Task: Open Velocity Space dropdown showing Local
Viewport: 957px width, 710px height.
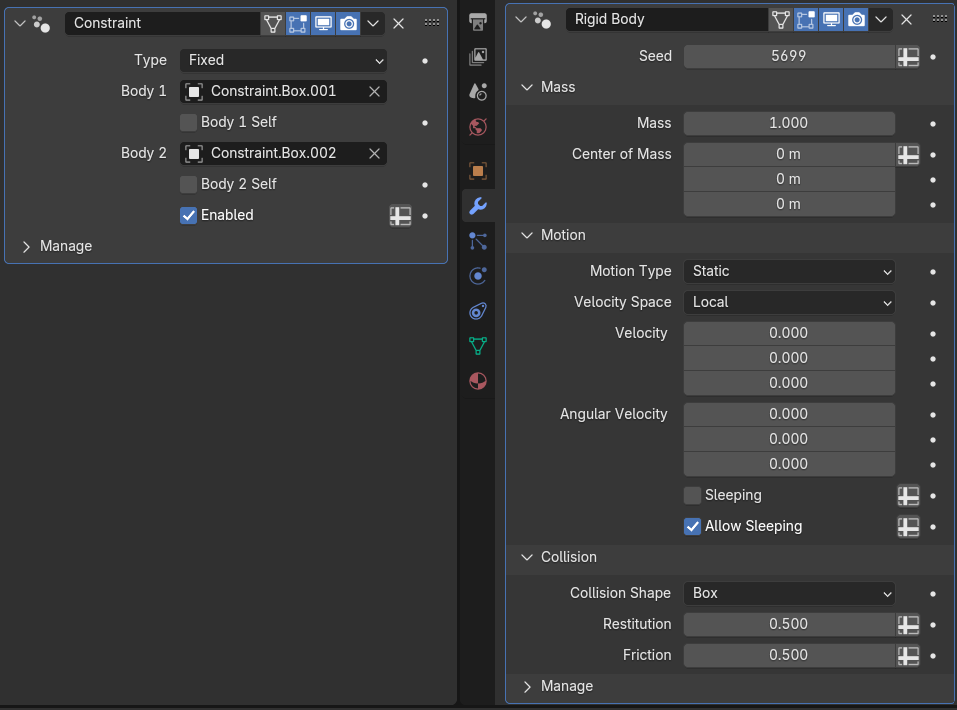Action: tap(789, 303)
